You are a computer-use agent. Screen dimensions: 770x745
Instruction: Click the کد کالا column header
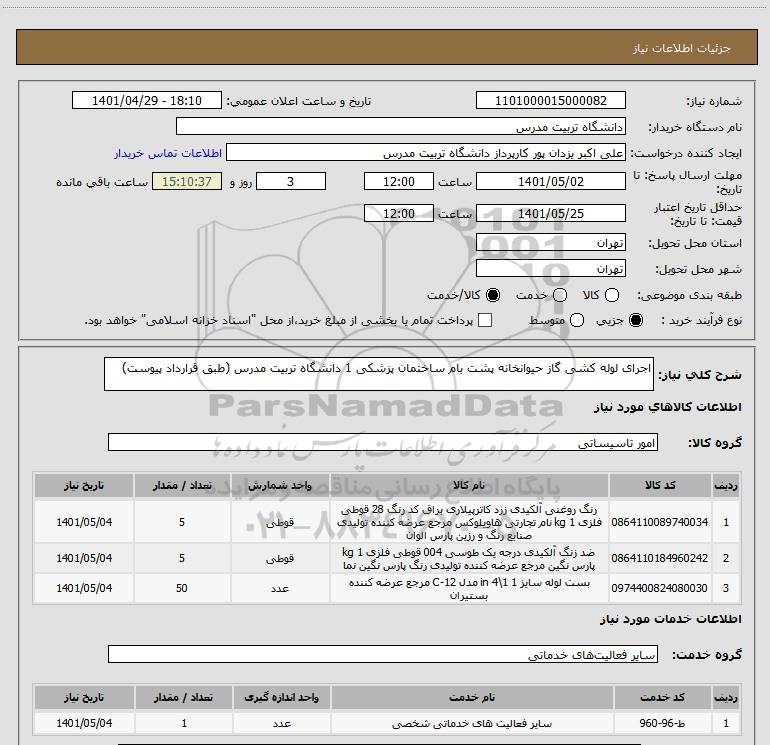tap(660, 485)
